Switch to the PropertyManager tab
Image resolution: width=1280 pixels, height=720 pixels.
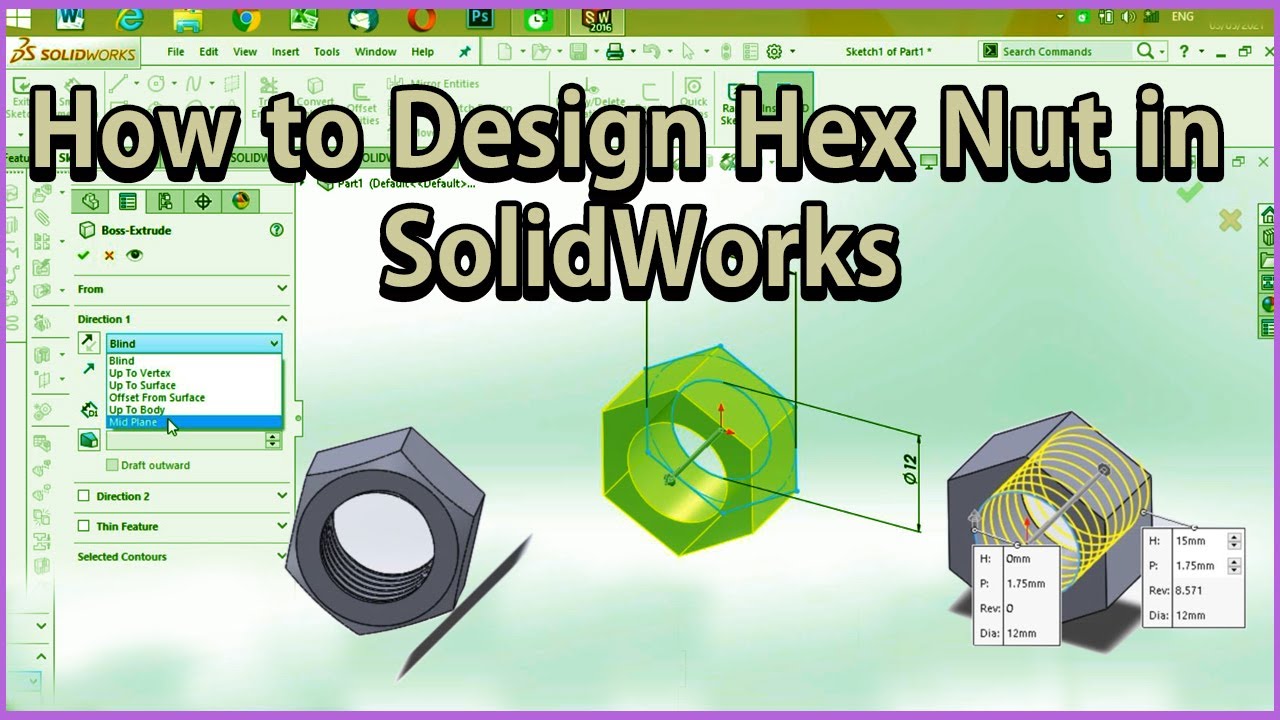pyautogui.click(x=127, y=201)
